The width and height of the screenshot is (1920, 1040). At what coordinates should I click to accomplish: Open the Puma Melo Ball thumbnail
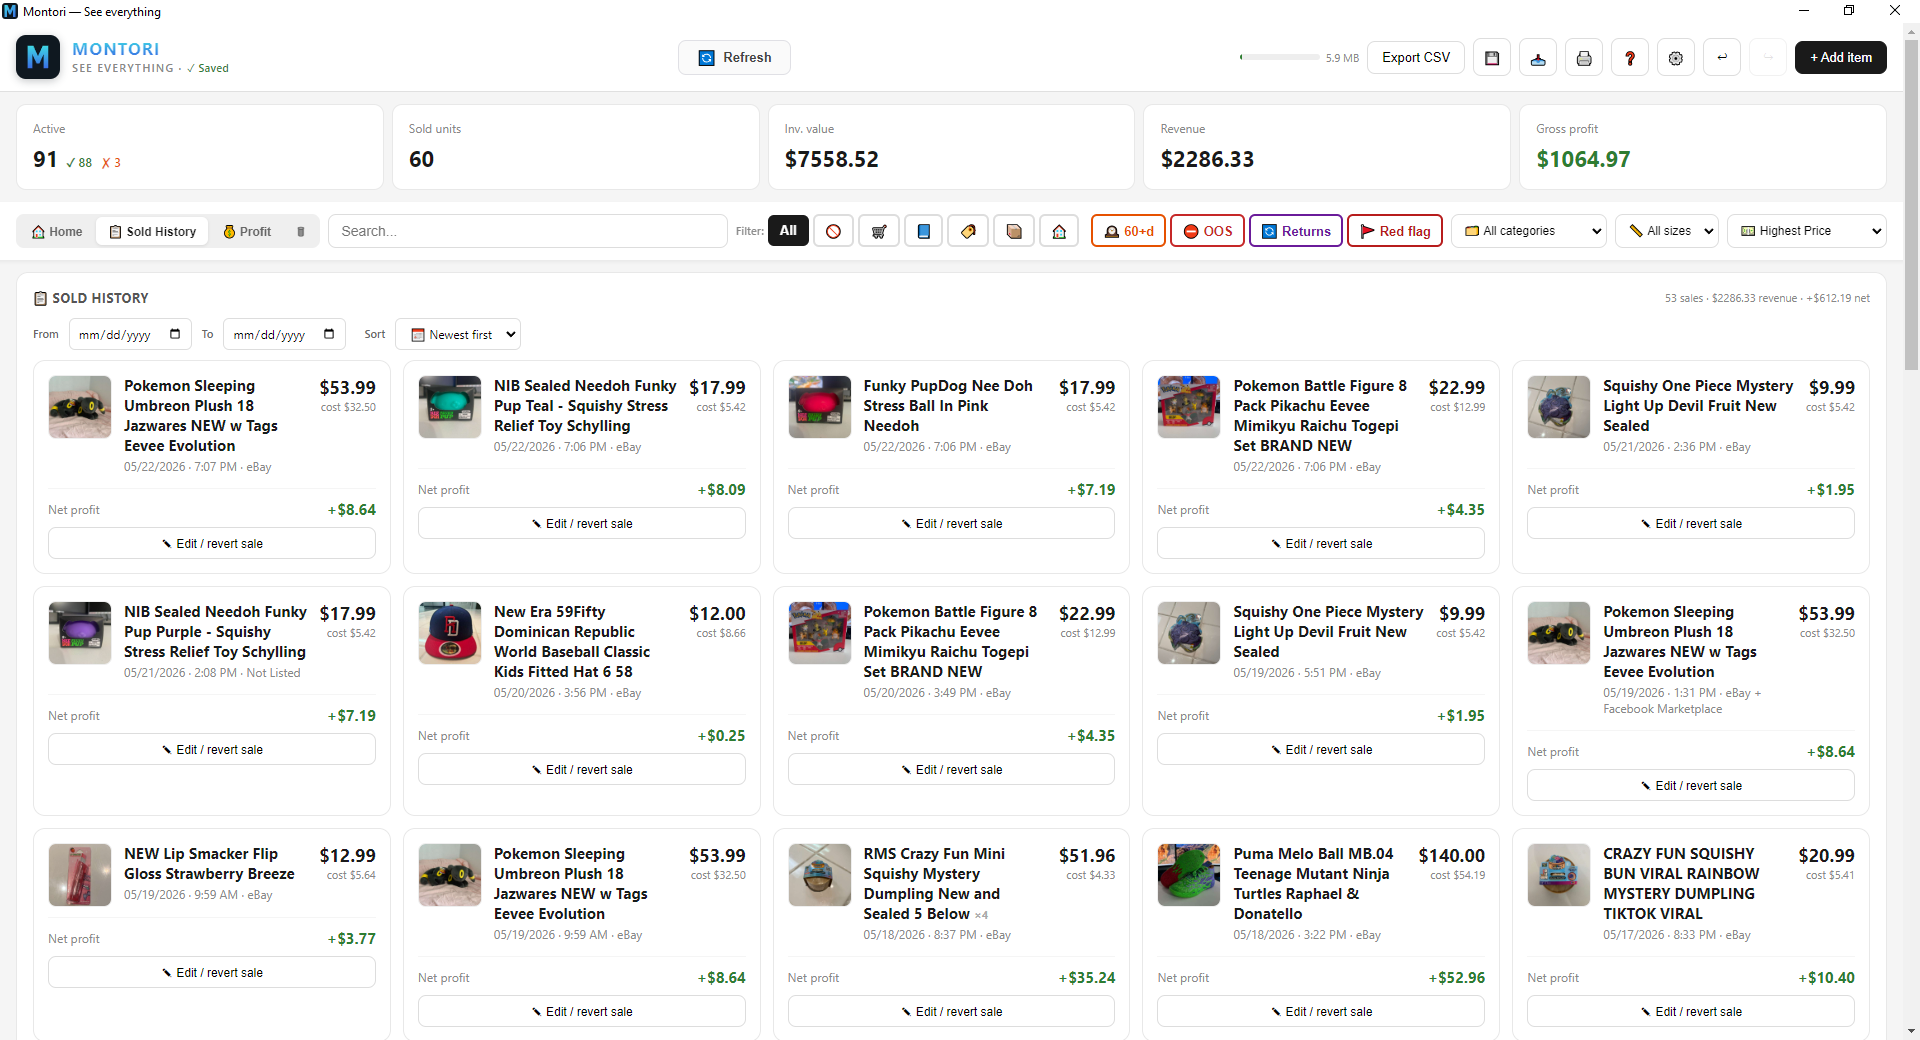(1189, 875)
